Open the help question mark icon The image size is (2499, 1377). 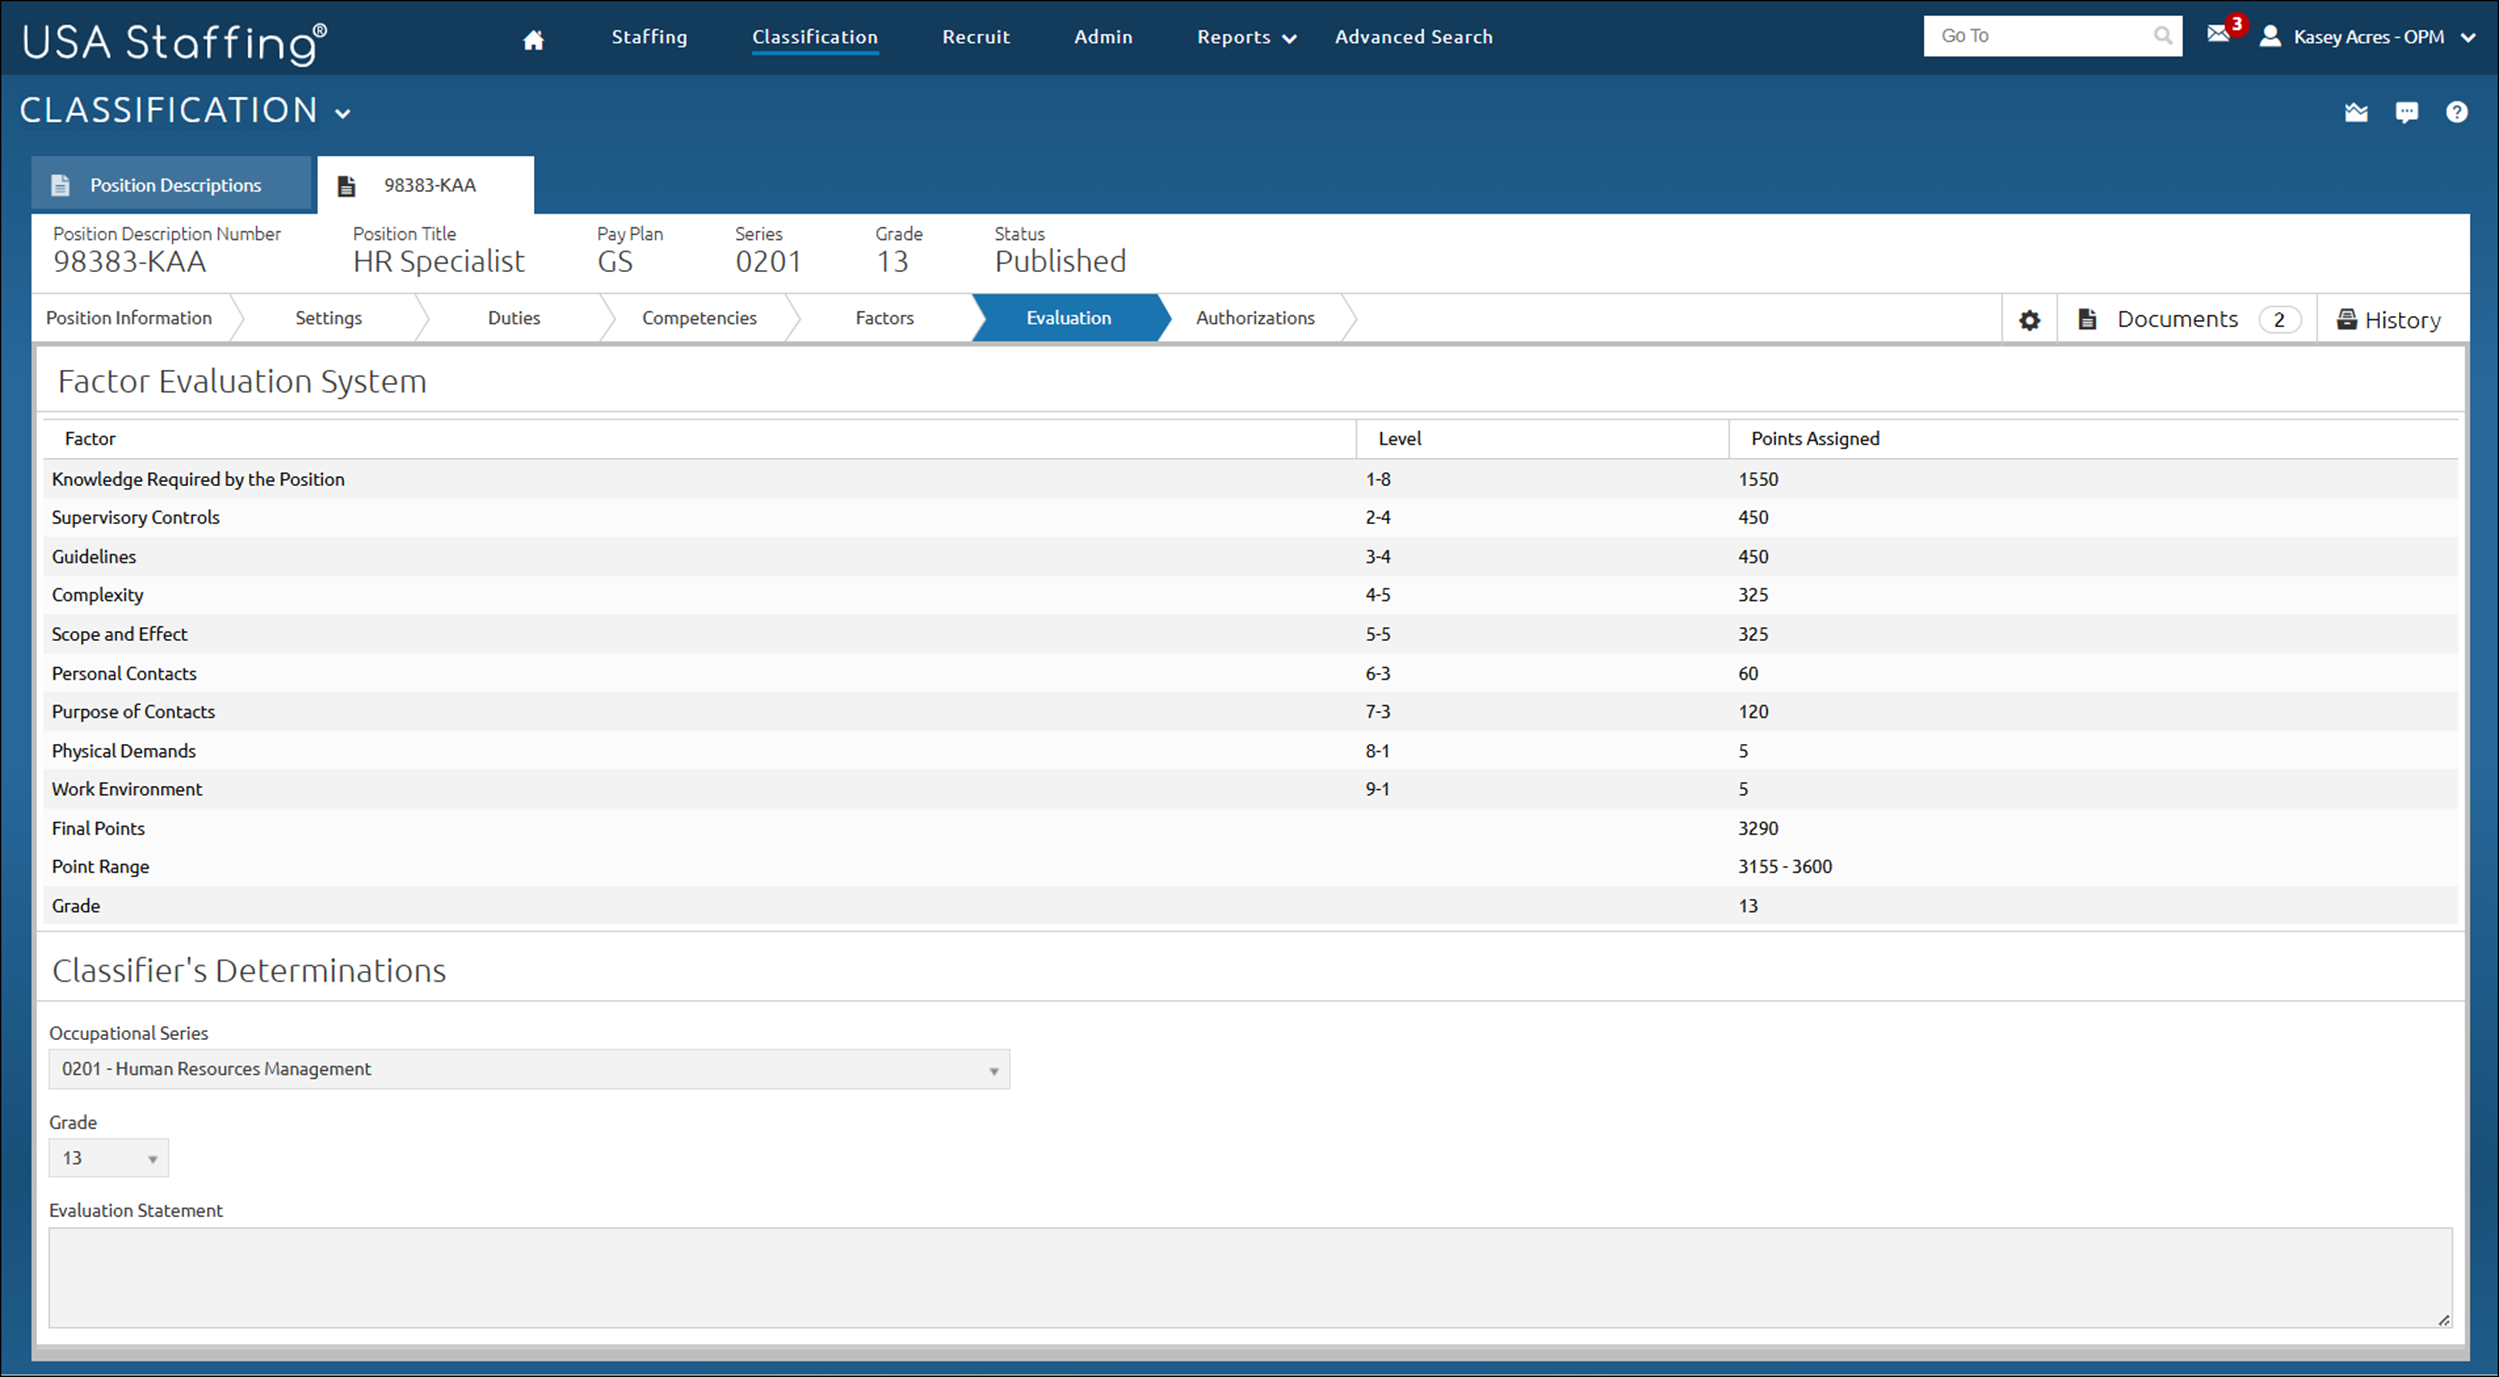coord(2457,112)
